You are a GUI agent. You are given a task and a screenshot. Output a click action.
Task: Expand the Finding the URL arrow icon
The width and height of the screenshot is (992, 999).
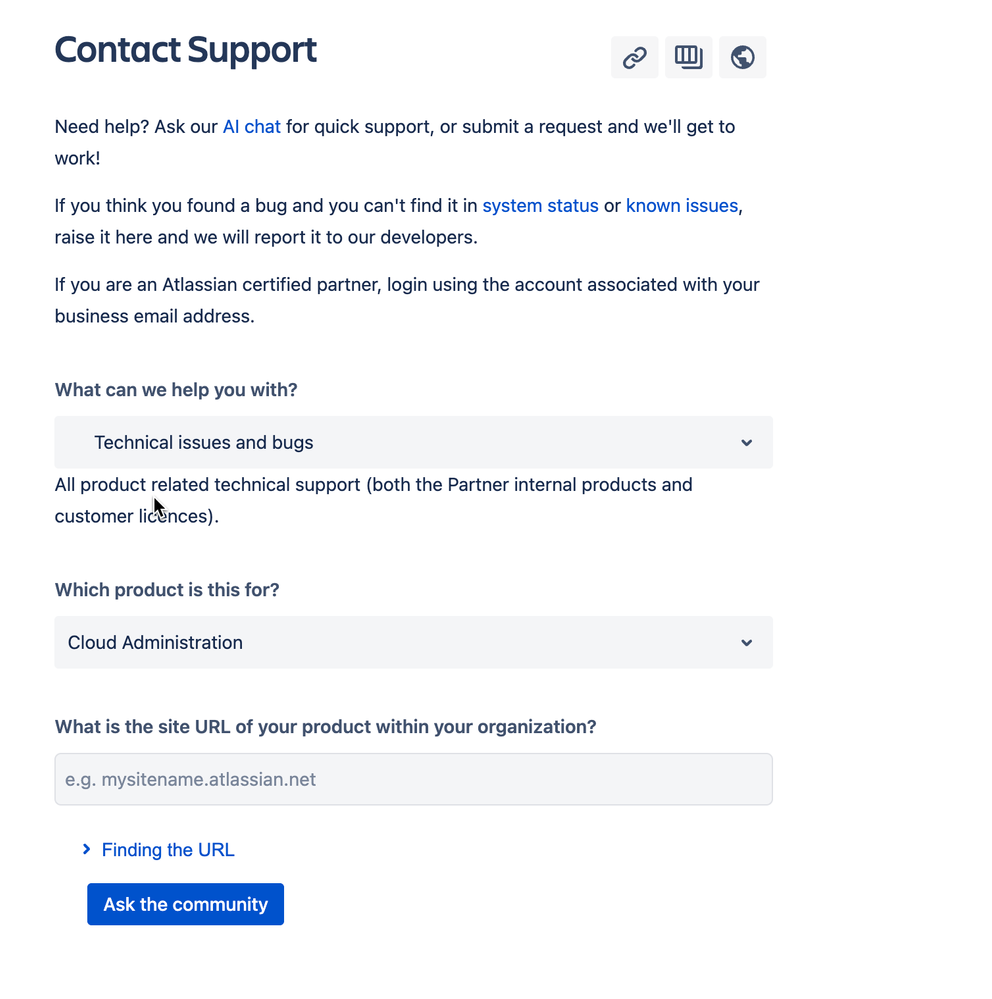tap(87, 849)
